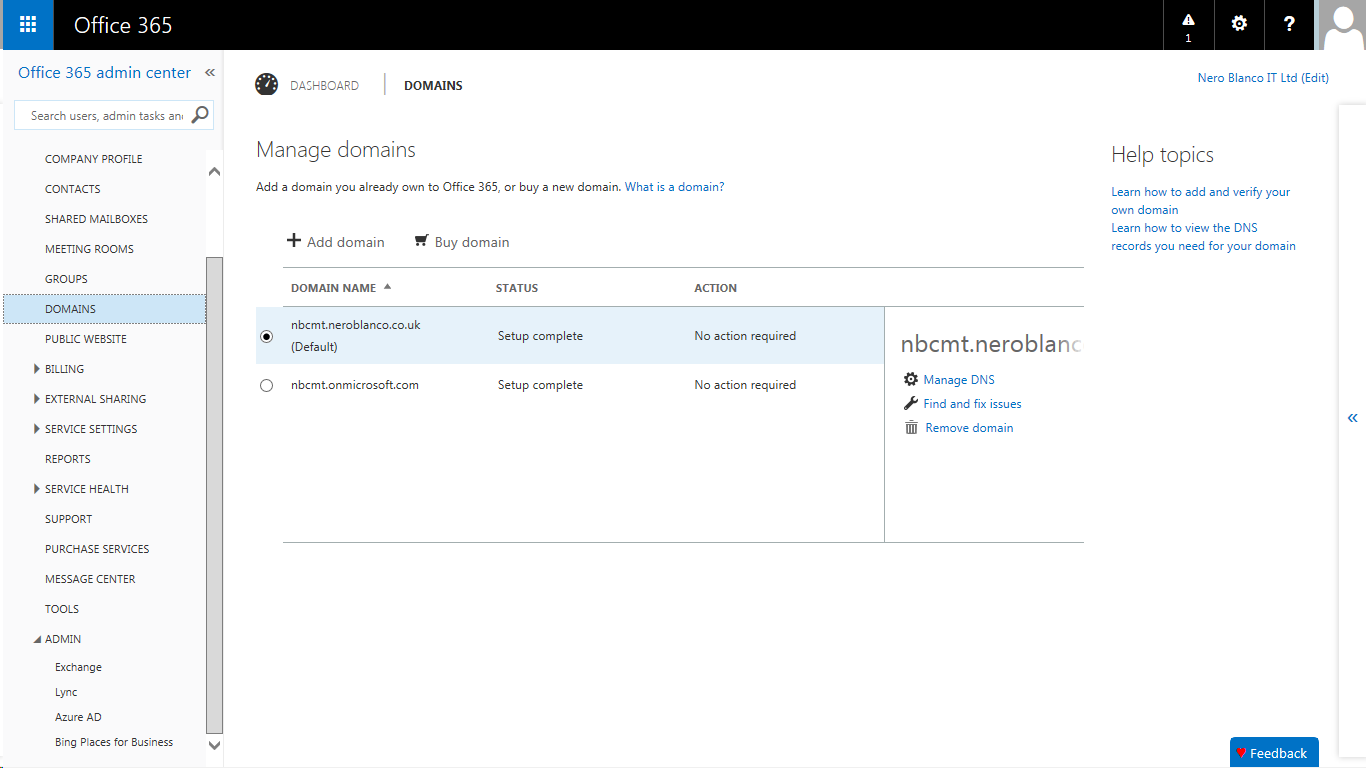Click the Office 365 admin center title

[x=105, y=73]
